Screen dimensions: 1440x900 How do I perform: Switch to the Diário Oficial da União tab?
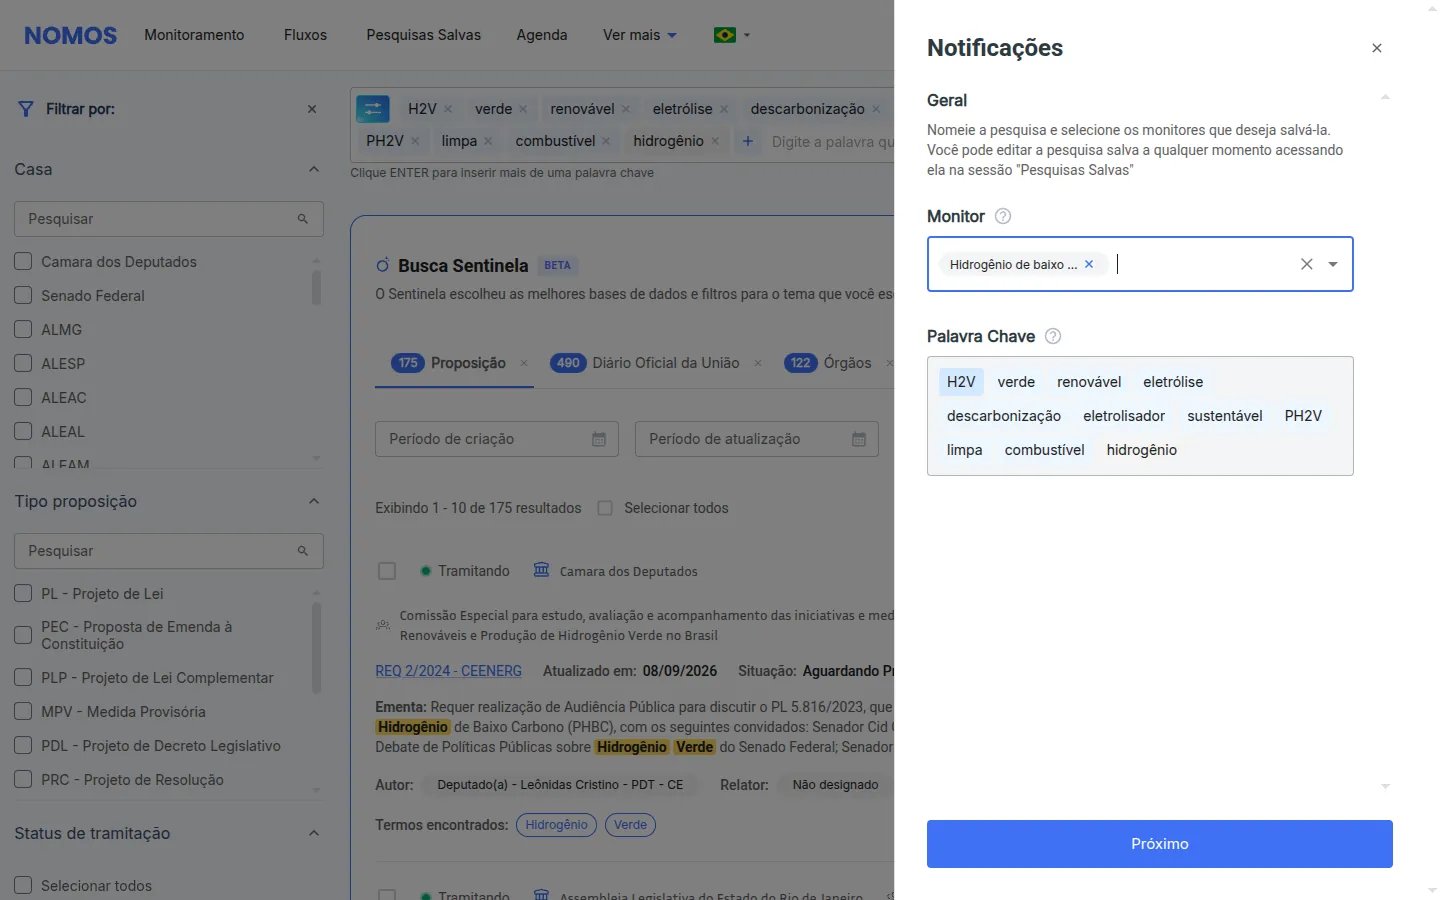pos(645,363)
